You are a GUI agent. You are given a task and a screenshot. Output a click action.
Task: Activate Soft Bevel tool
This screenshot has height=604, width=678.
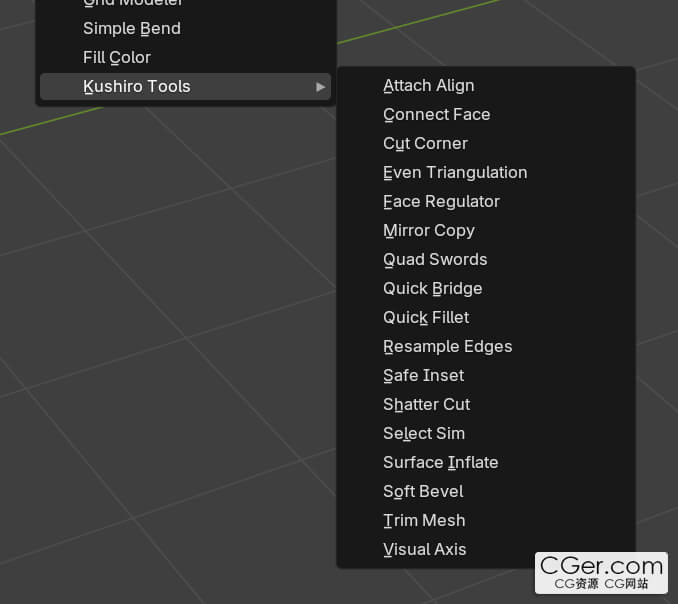[x=486, y=491]
